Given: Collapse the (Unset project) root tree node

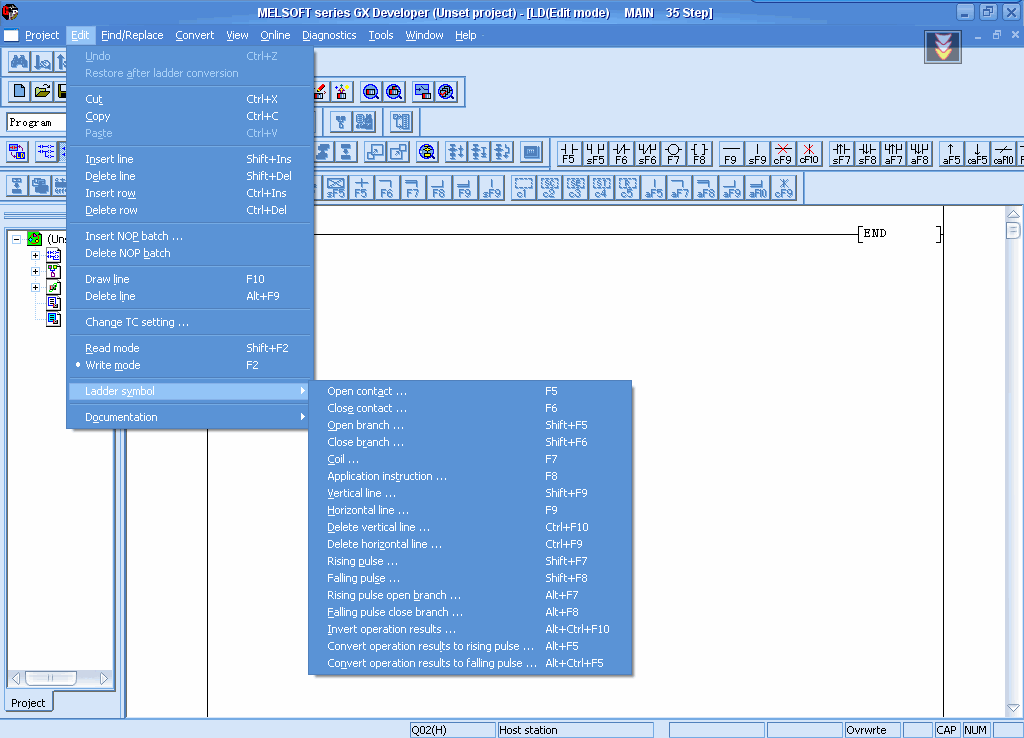Looking at the screenshot, I should coord(16,239).
